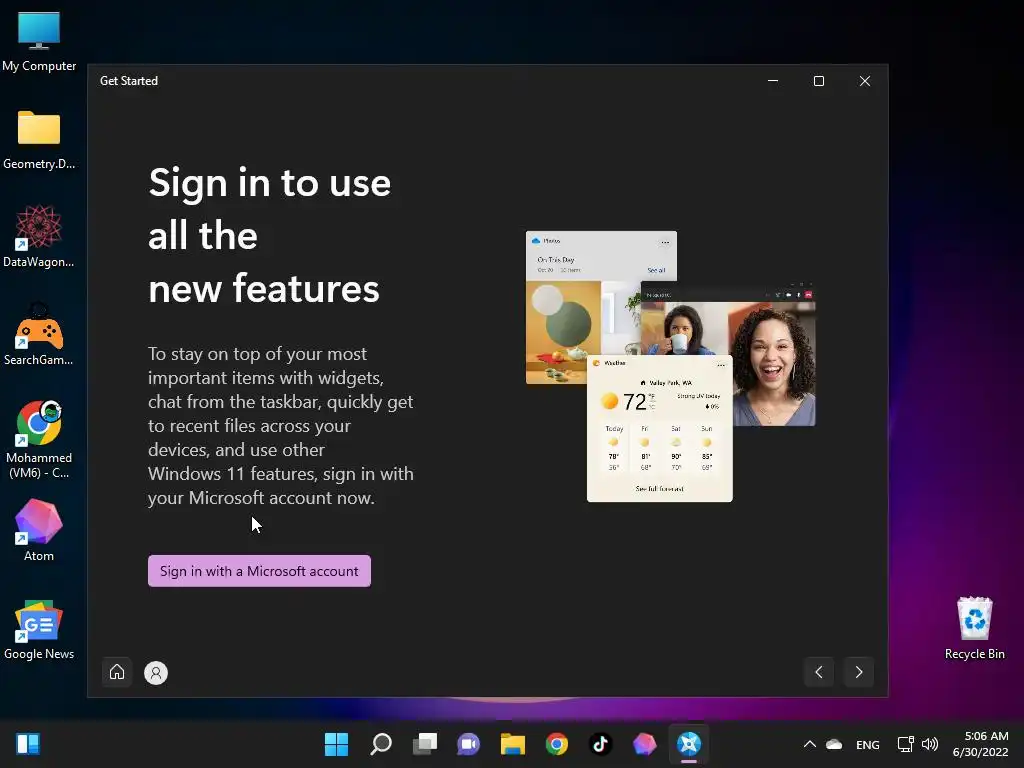Select the Geometry.D... folder on desktop

(x=39, y=138)
